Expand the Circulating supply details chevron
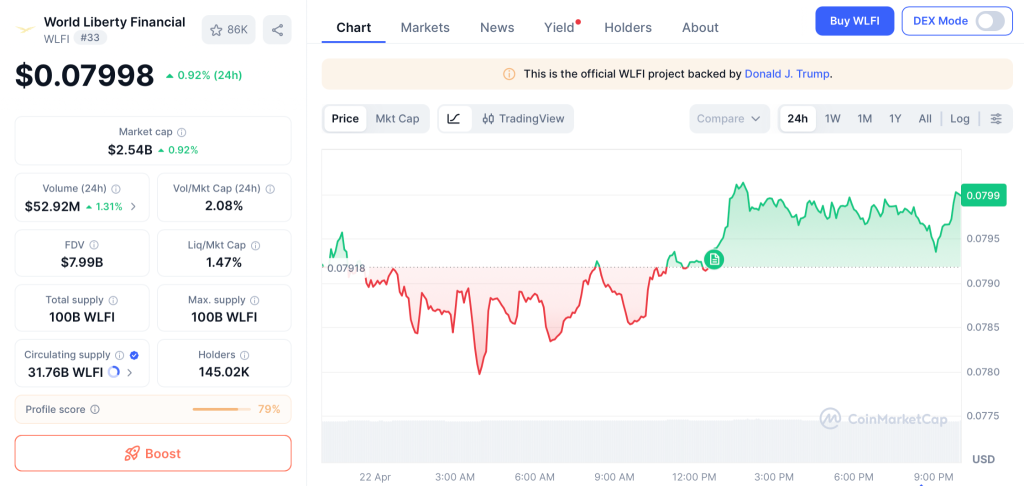The width and height of the screenshot is (1024, 486). [130, 373]
